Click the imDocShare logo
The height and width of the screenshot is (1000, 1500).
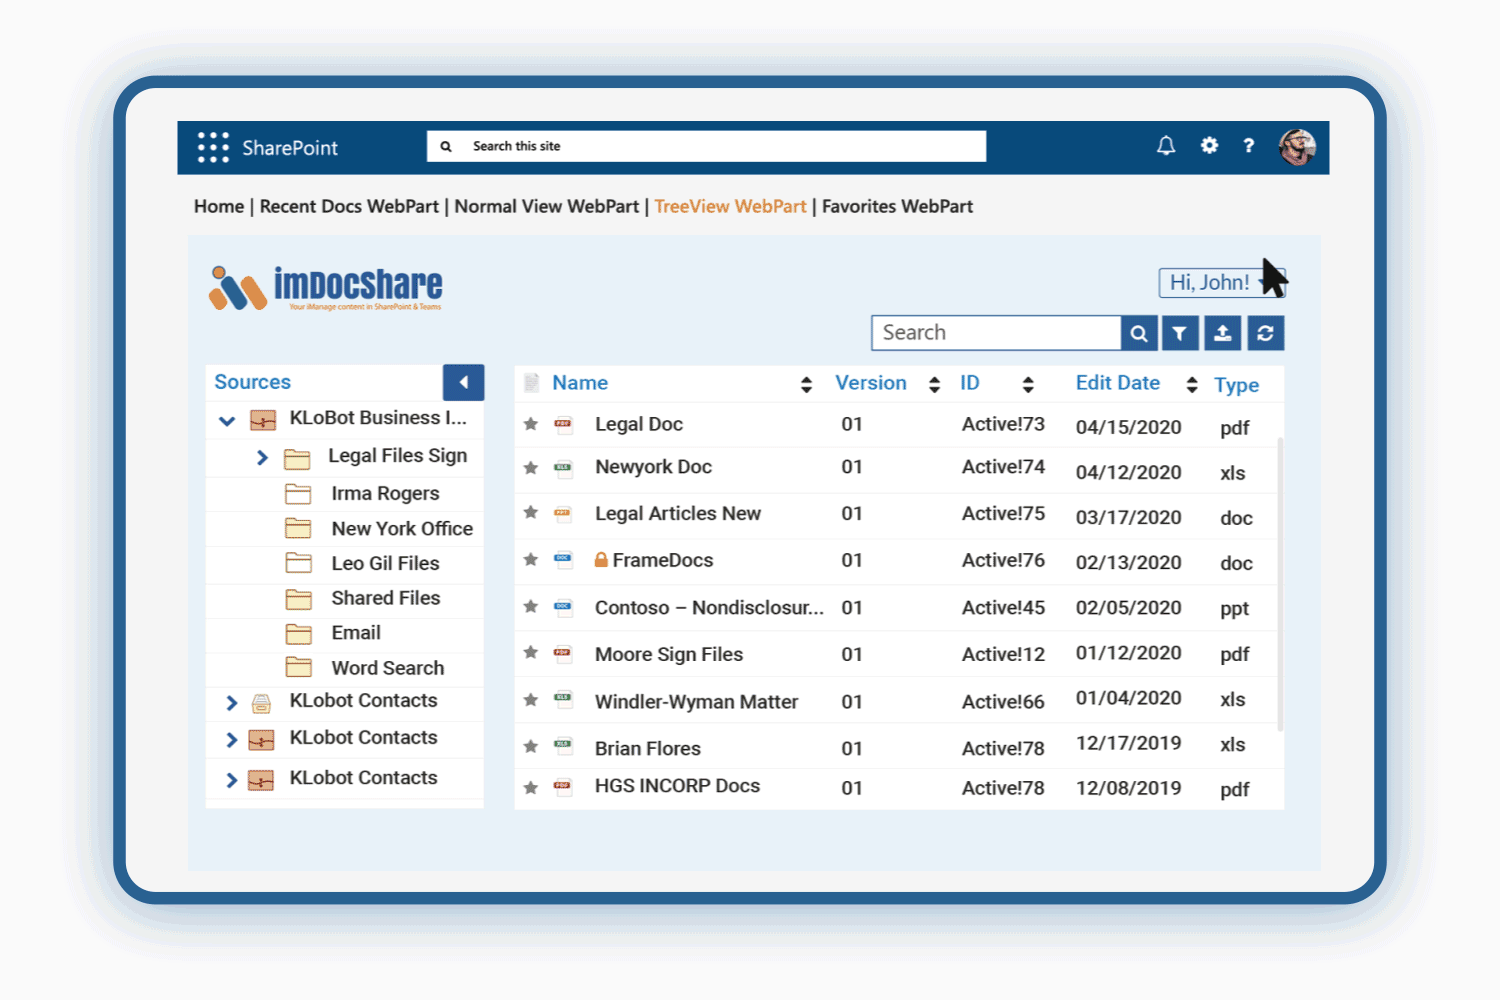pos(325,288)
